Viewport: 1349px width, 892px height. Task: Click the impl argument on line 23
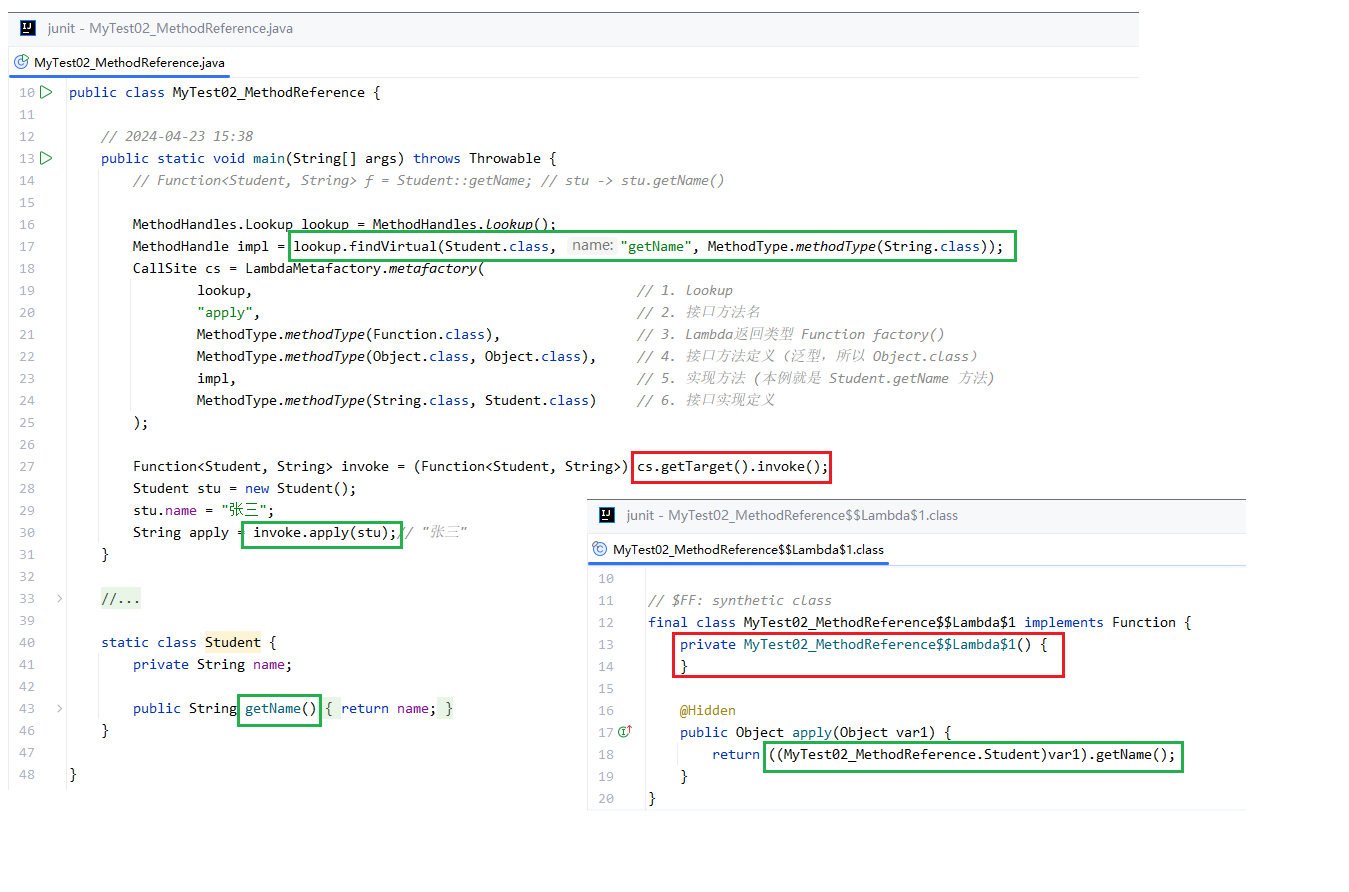213,378
